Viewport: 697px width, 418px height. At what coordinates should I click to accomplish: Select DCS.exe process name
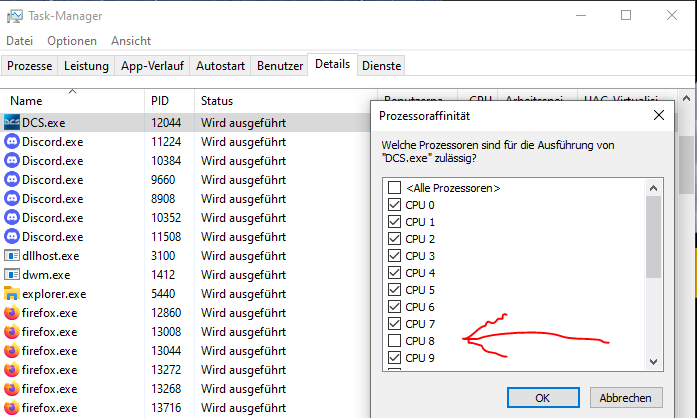(44, 122)
